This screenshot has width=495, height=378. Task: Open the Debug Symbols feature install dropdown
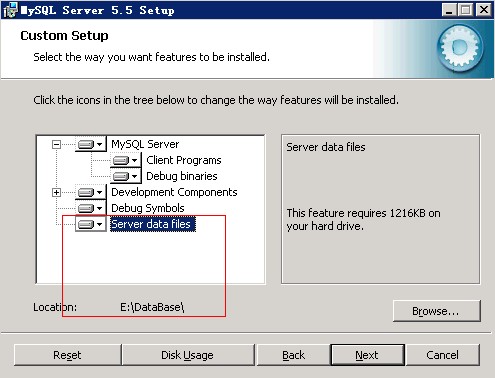click(90, 208)
